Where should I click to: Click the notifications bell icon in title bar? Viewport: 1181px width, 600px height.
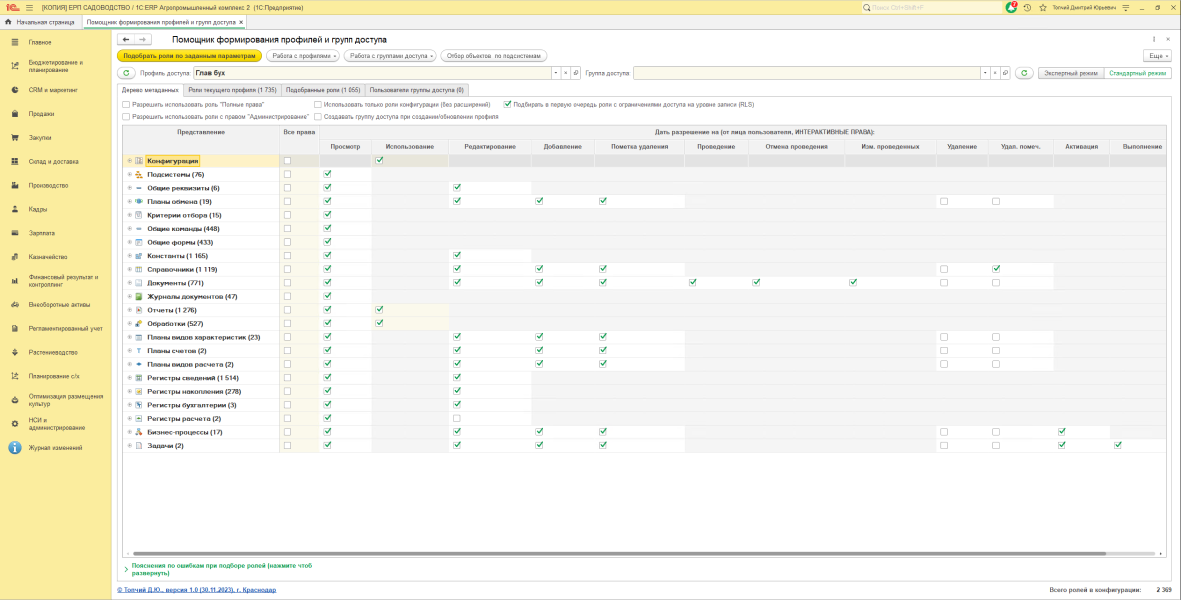pyautogui.click(x=1011, y=7)
